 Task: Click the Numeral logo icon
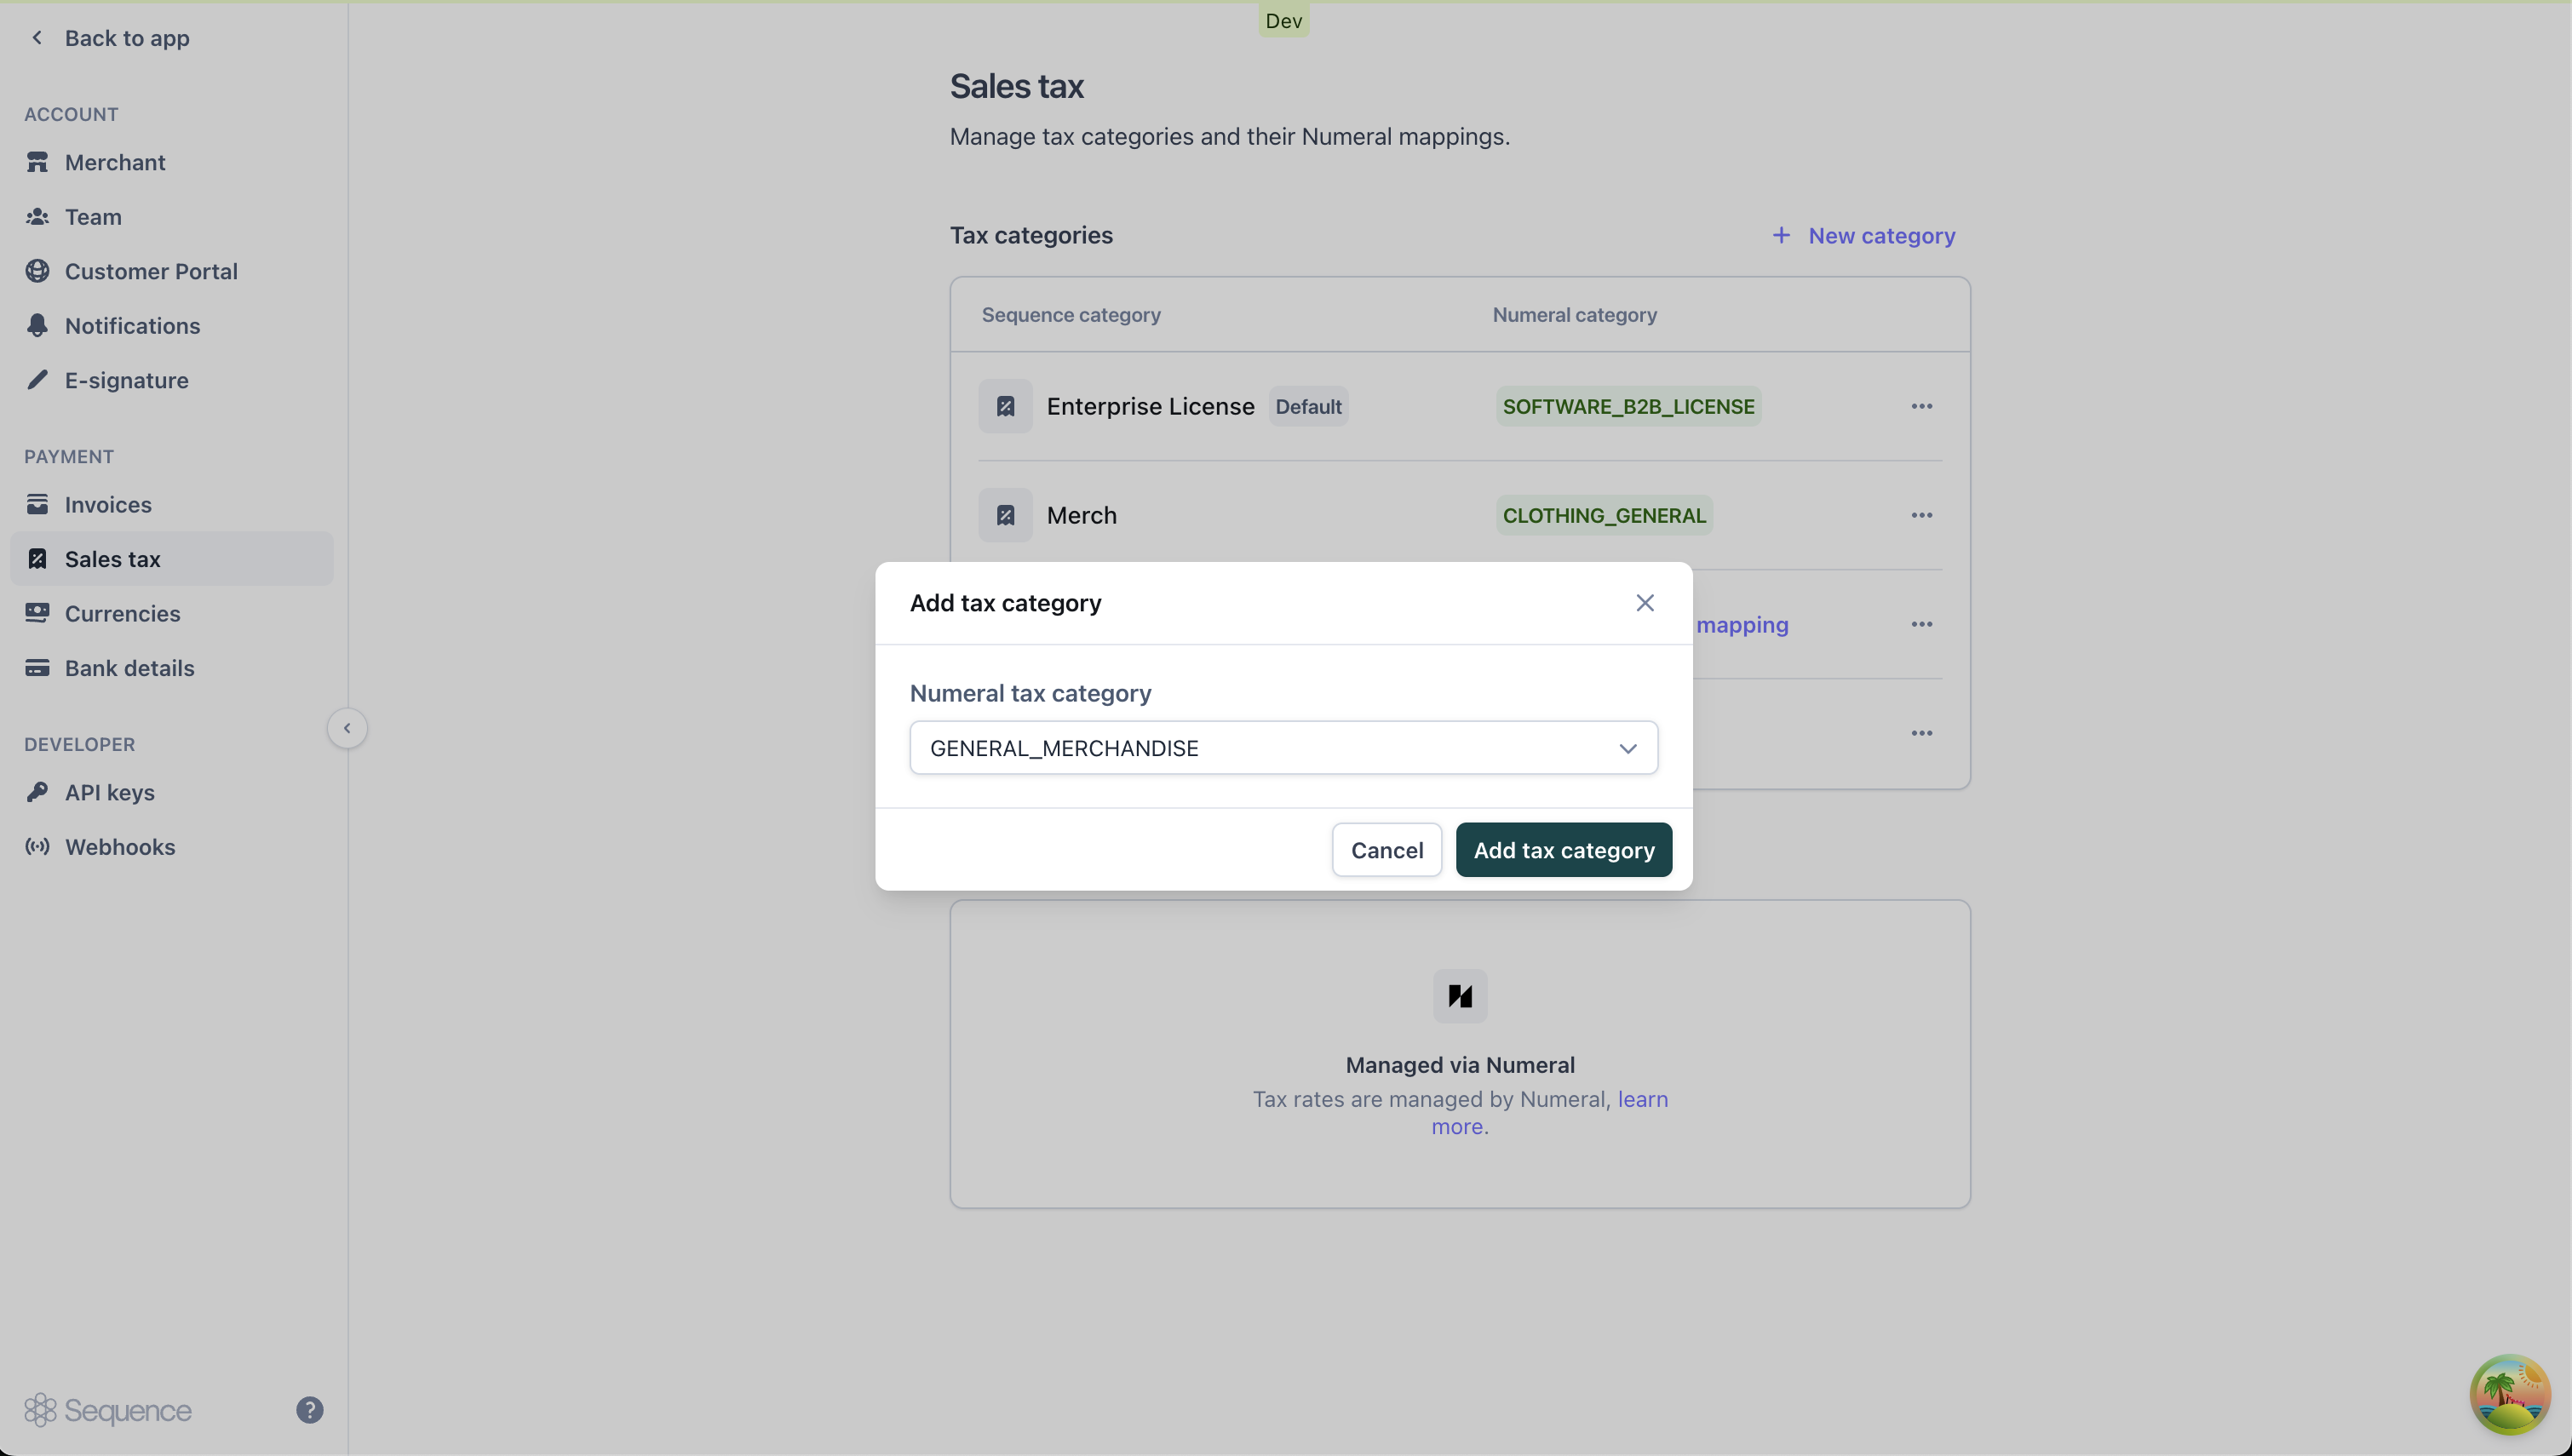[x=1459, y=996]
